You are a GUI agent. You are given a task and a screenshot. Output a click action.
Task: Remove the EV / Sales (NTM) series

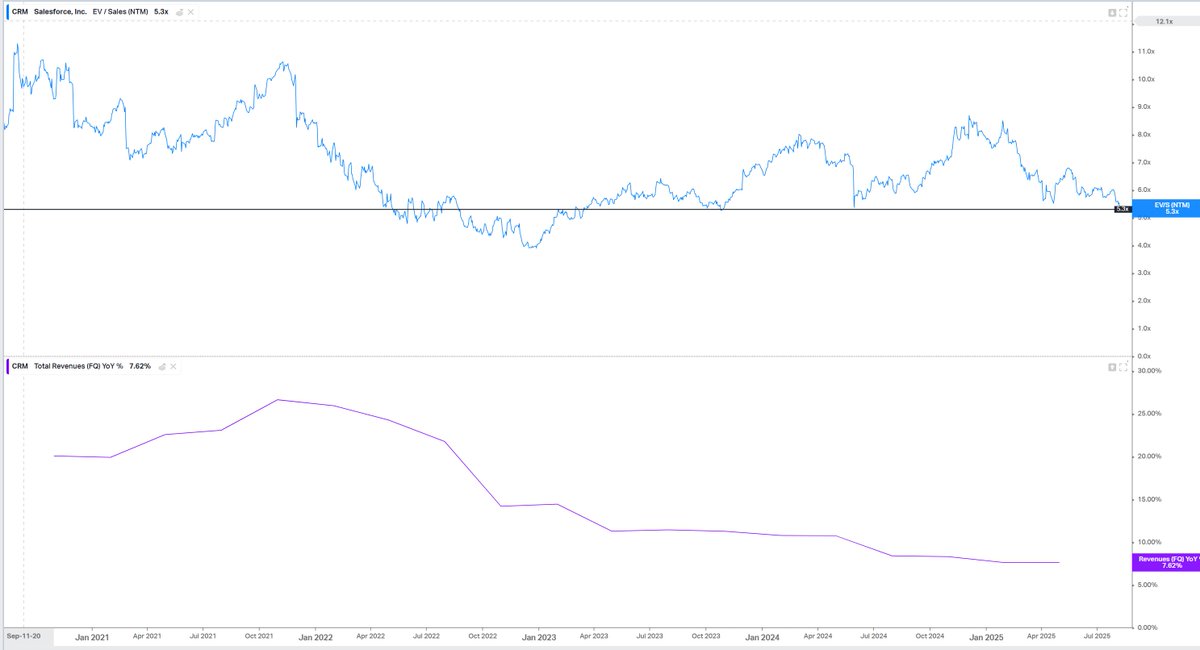[x=191, y=12]
